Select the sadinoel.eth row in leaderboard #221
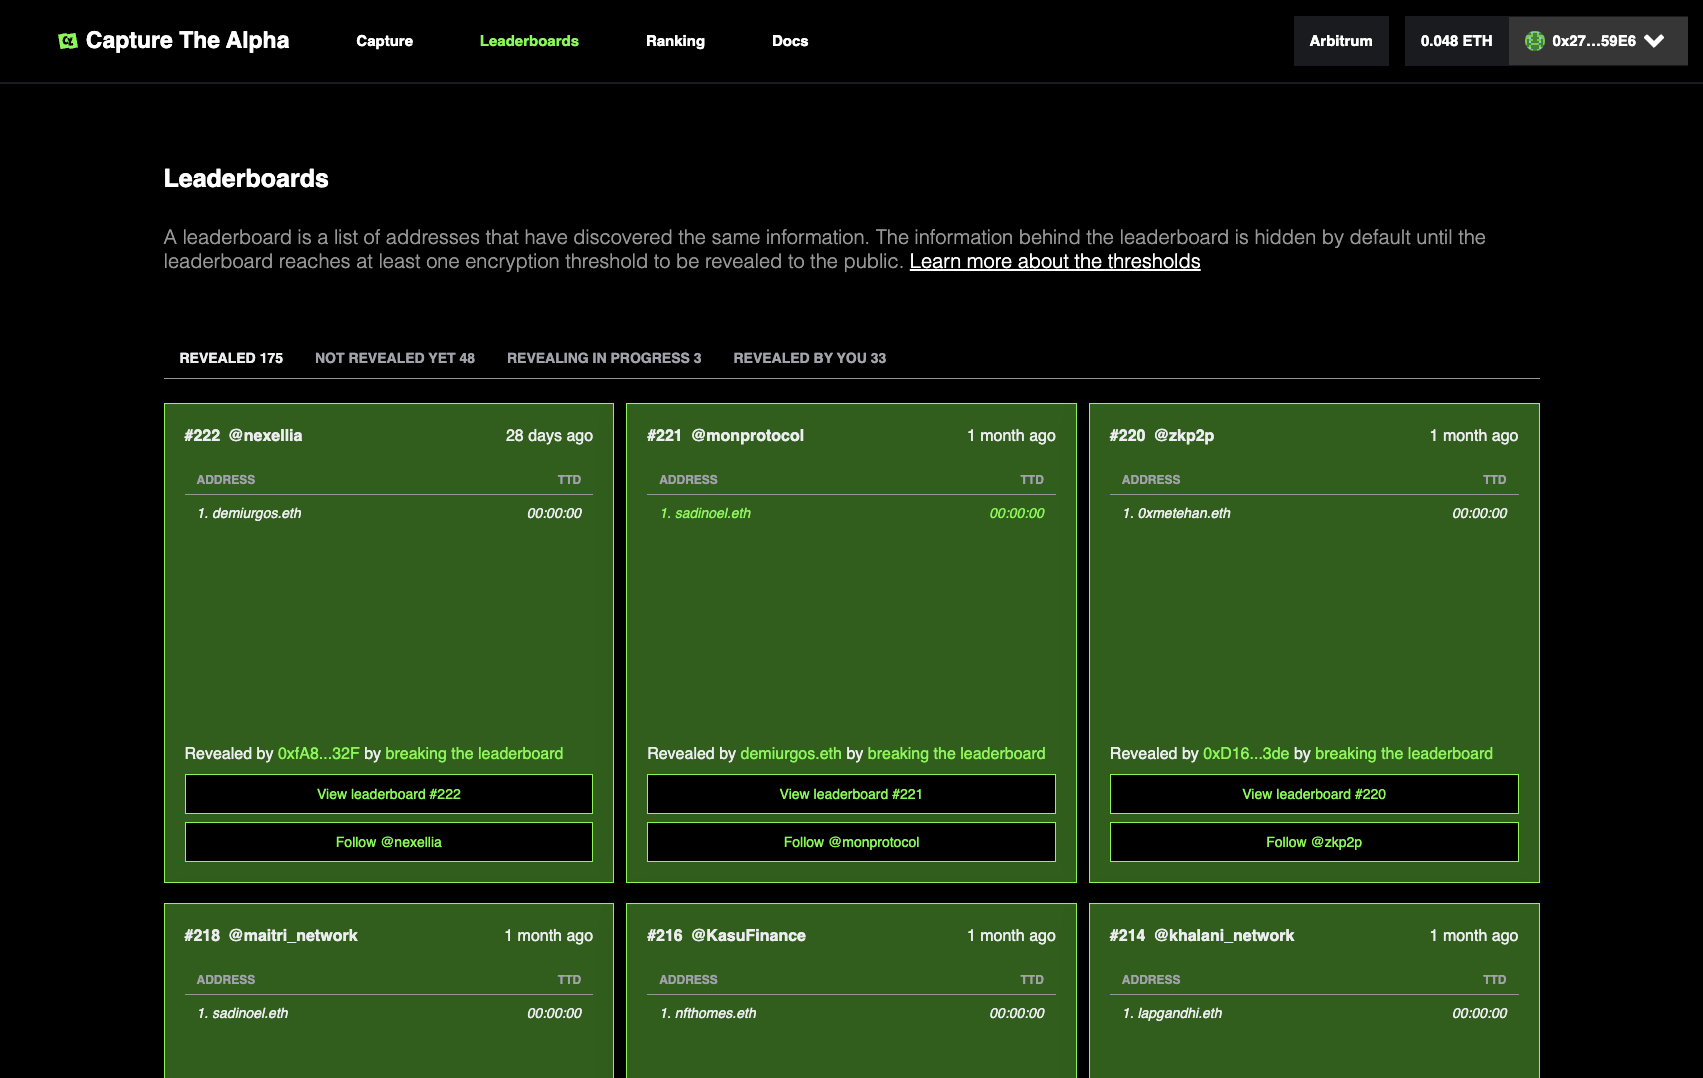The image size is (1703, 1078). (851, 513)
